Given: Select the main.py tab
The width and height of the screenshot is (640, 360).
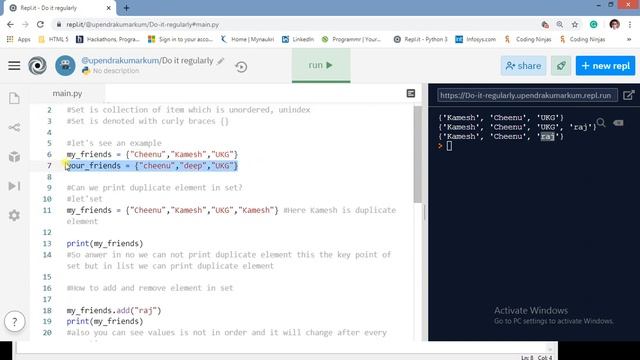Looking at the screenshot, I should pos(67,93).
